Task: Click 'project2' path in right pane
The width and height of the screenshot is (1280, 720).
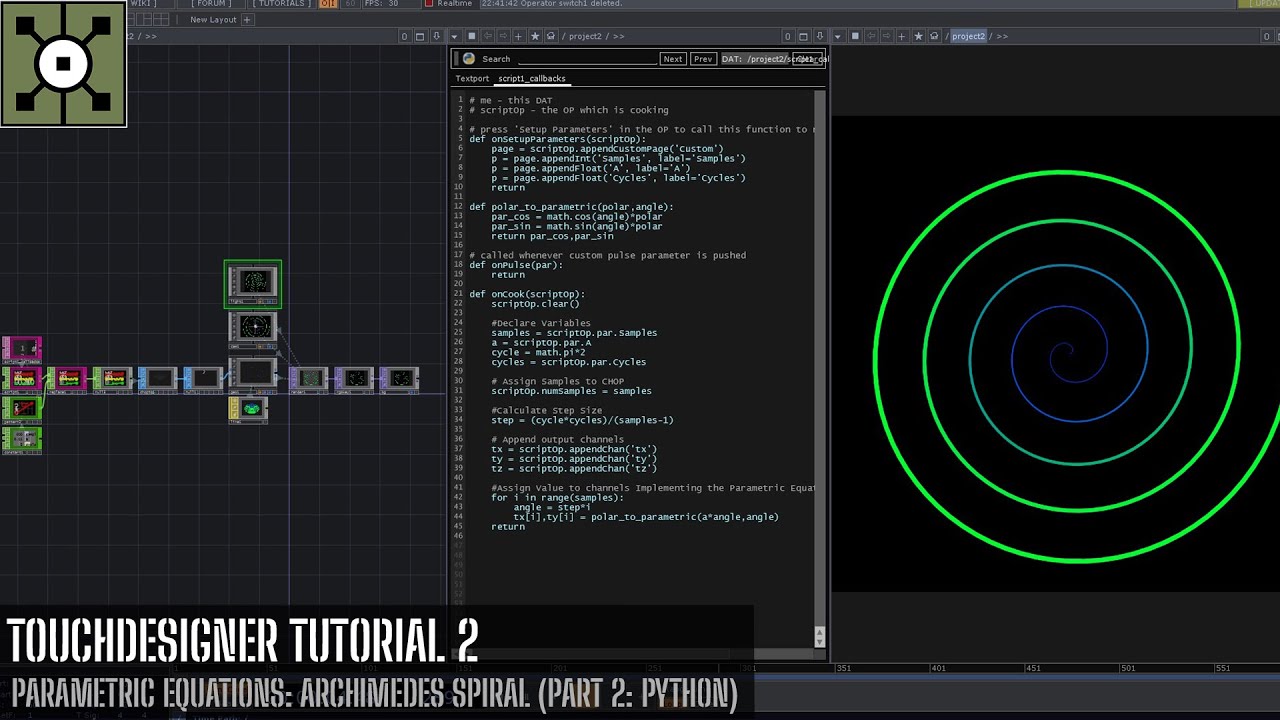Action: (x=968, y=36)
